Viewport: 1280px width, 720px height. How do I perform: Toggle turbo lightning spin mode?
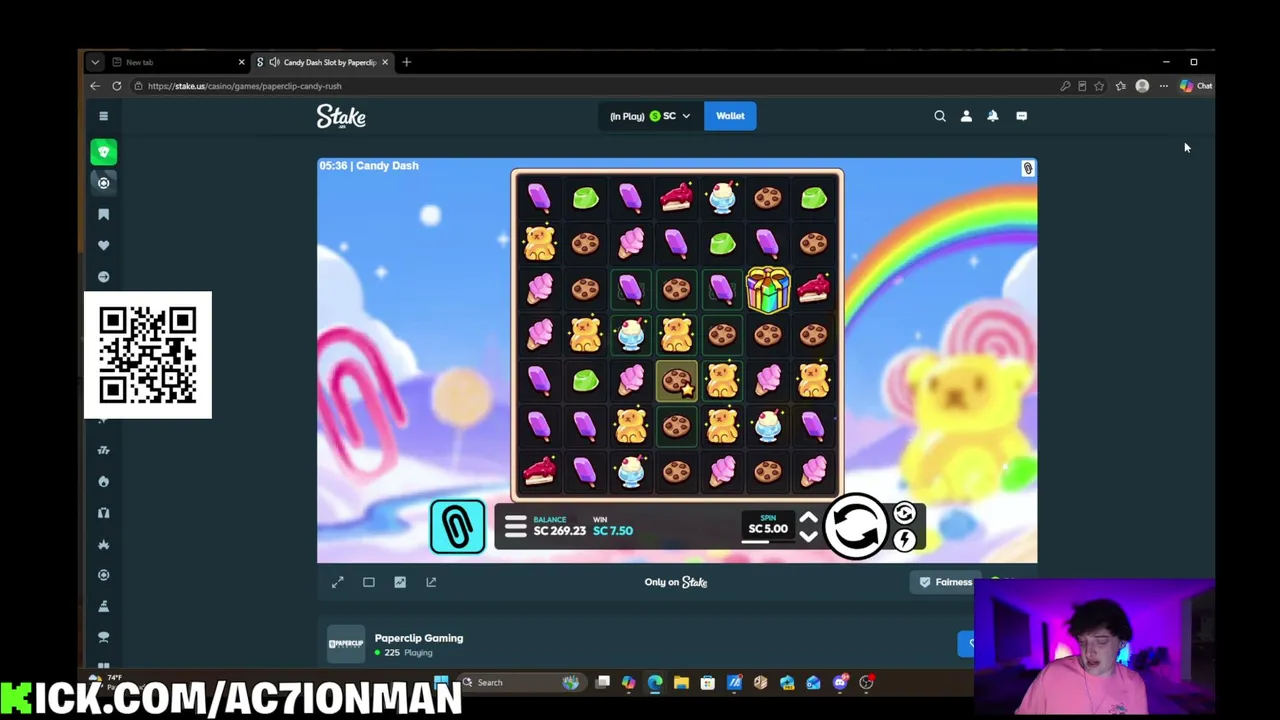(904, 541)
